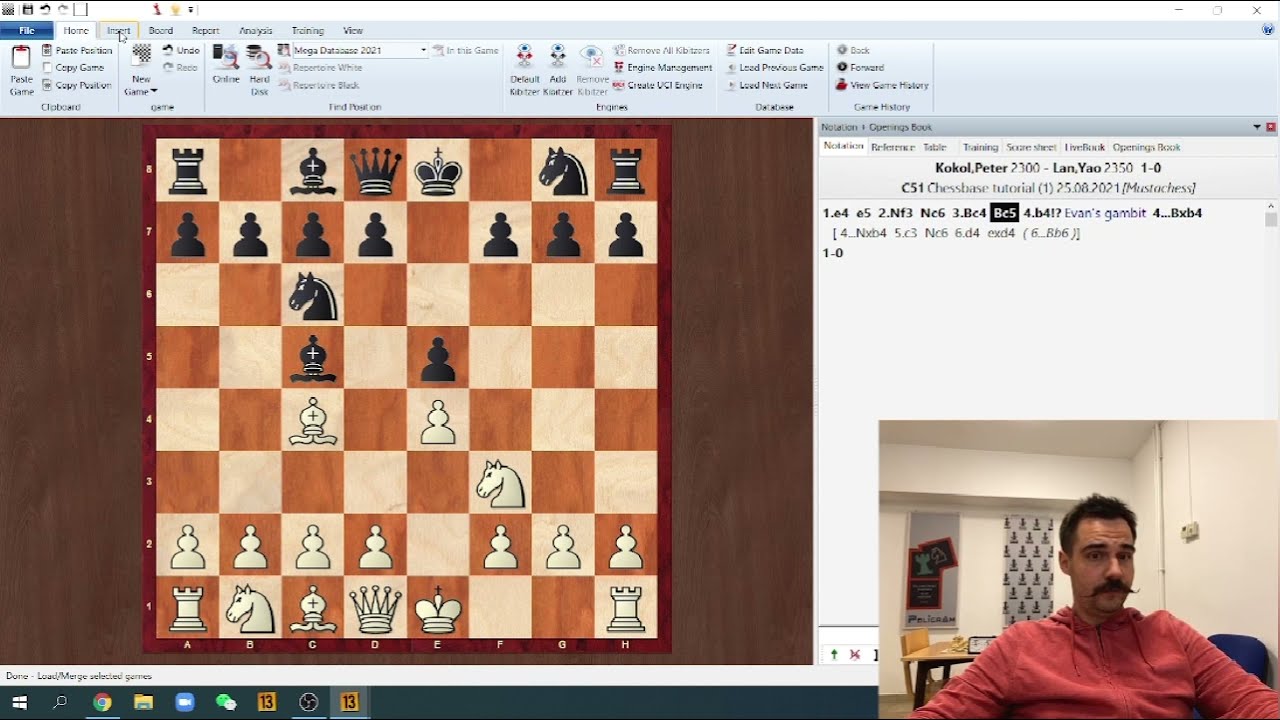The height and width of the screenshot is (720, 1280).
Task: Select the Reference tab
Action: [892, 147]
